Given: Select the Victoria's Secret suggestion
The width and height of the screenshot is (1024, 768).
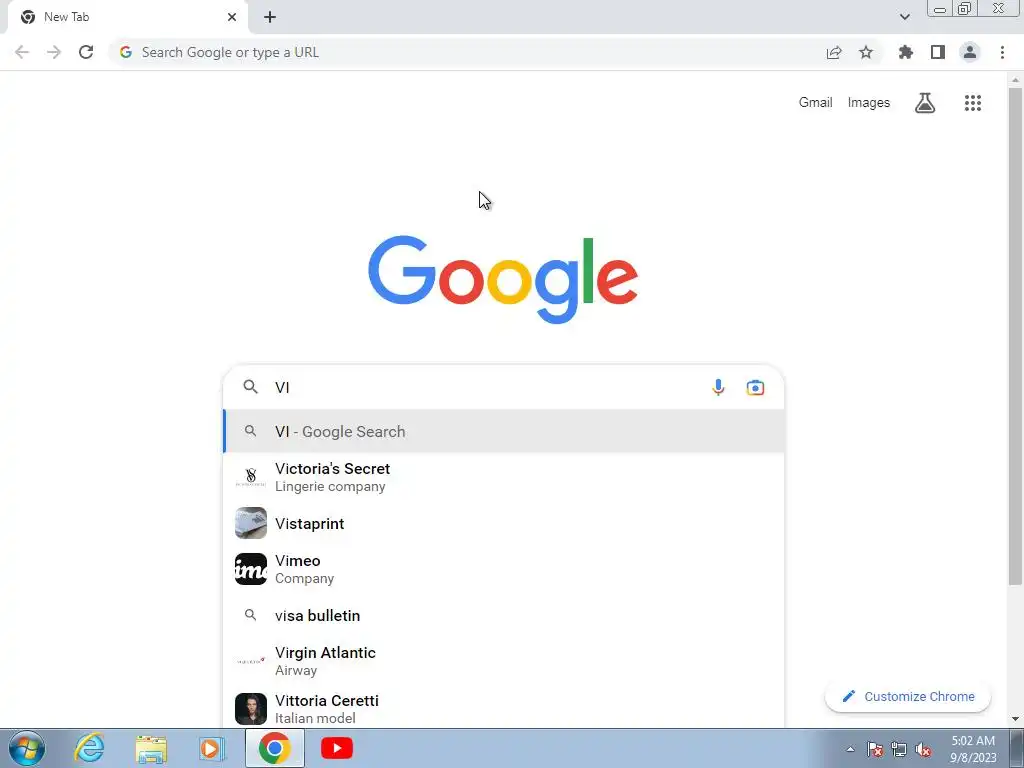Looking at the screenshot, I should click(504, 477).
